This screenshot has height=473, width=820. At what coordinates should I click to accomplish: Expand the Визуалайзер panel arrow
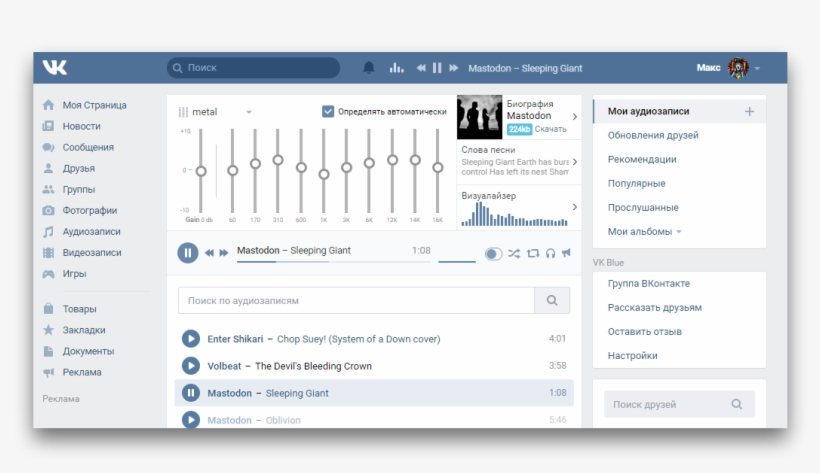point(575,207)
